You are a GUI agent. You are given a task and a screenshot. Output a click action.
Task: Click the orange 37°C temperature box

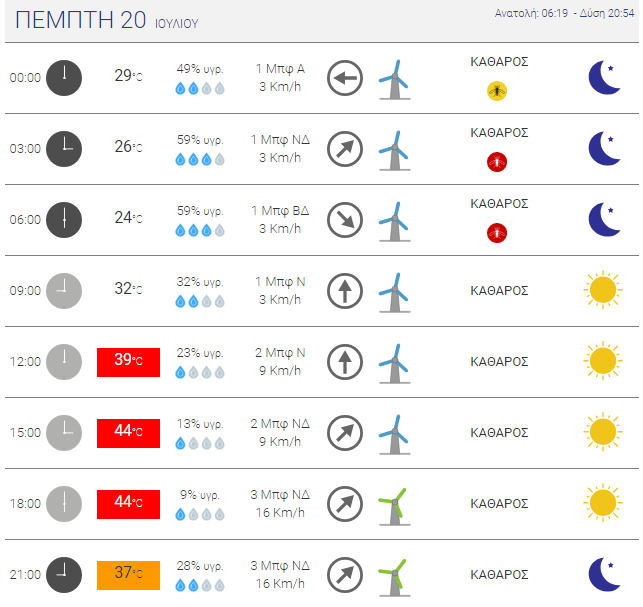[x=128, y=575]
